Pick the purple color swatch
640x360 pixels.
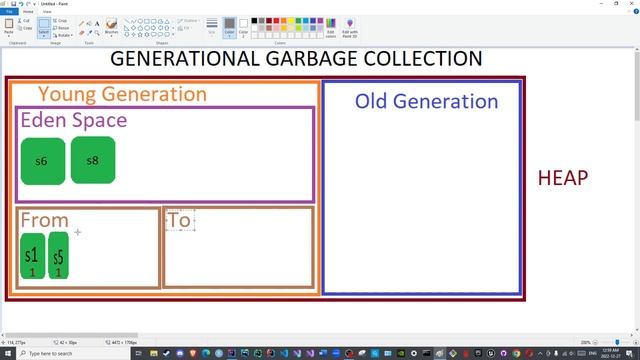[x=320, y=21]
